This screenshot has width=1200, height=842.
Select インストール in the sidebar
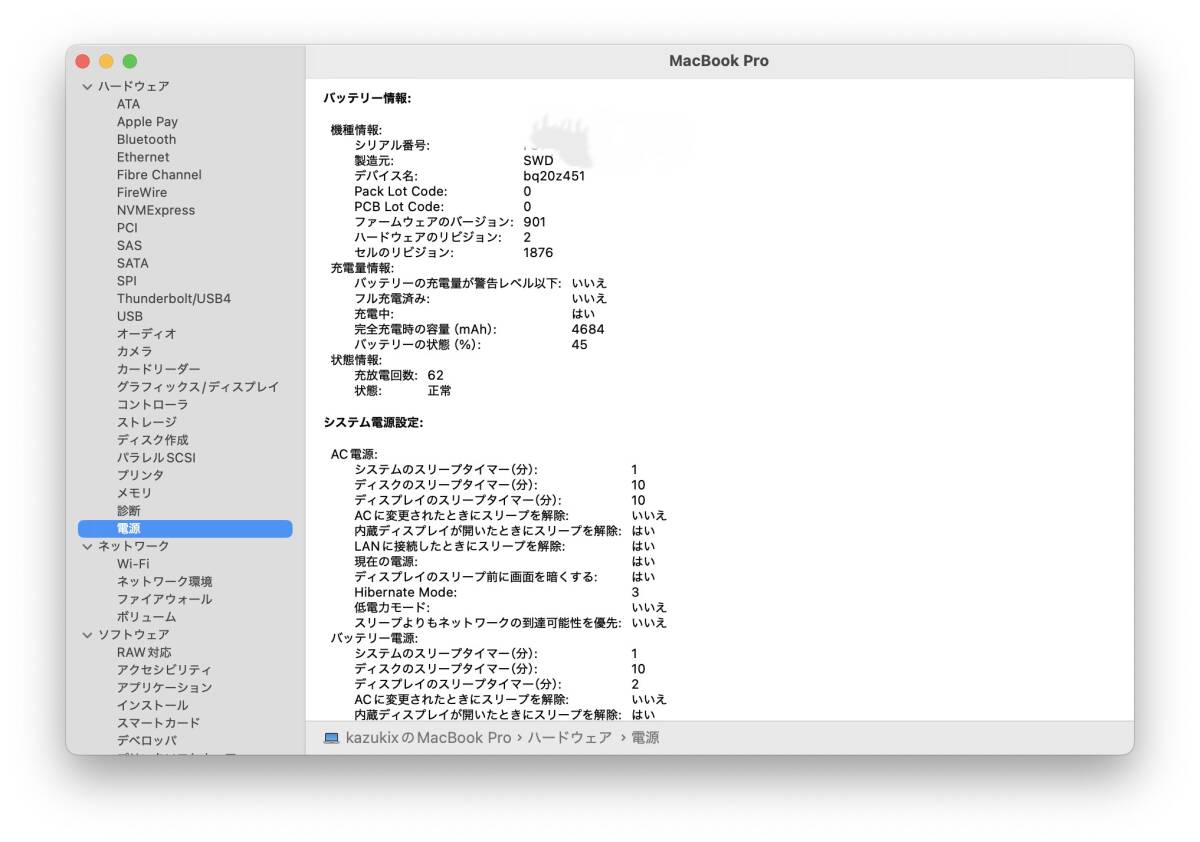point(152,705)
